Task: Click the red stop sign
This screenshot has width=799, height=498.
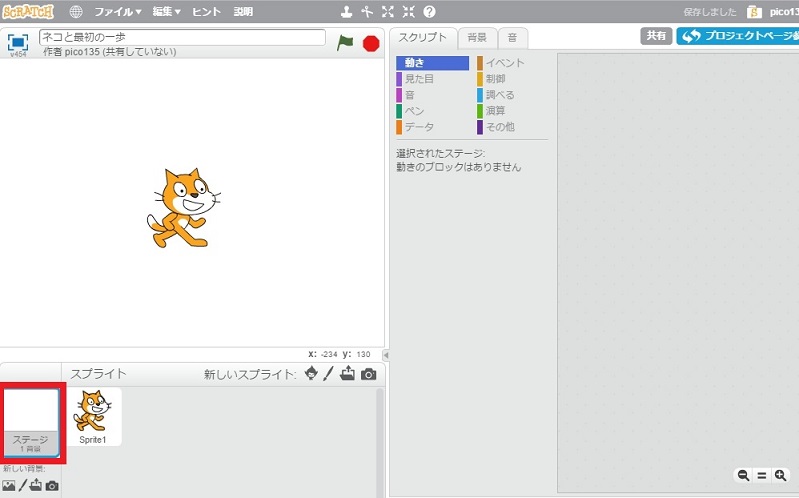Action: [371, 43]
